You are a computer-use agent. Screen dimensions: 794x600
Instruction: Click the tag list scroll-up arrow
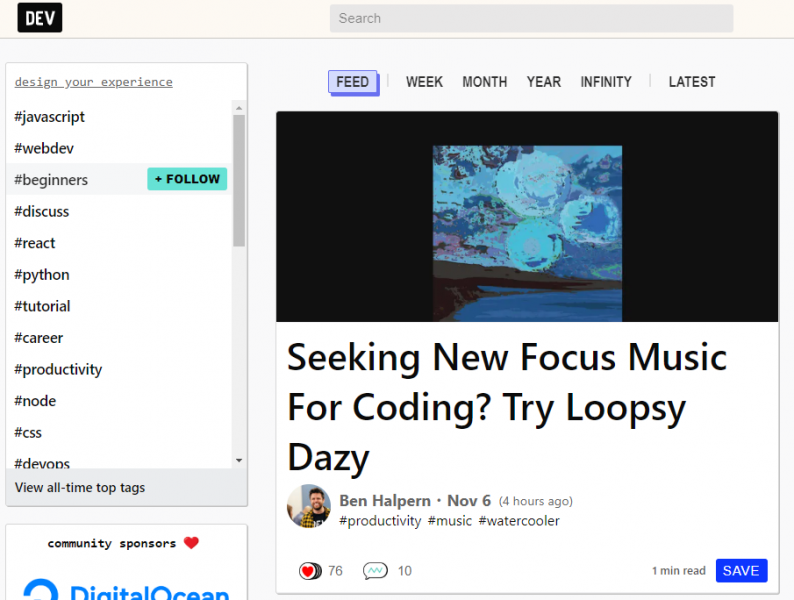[239, 108]
